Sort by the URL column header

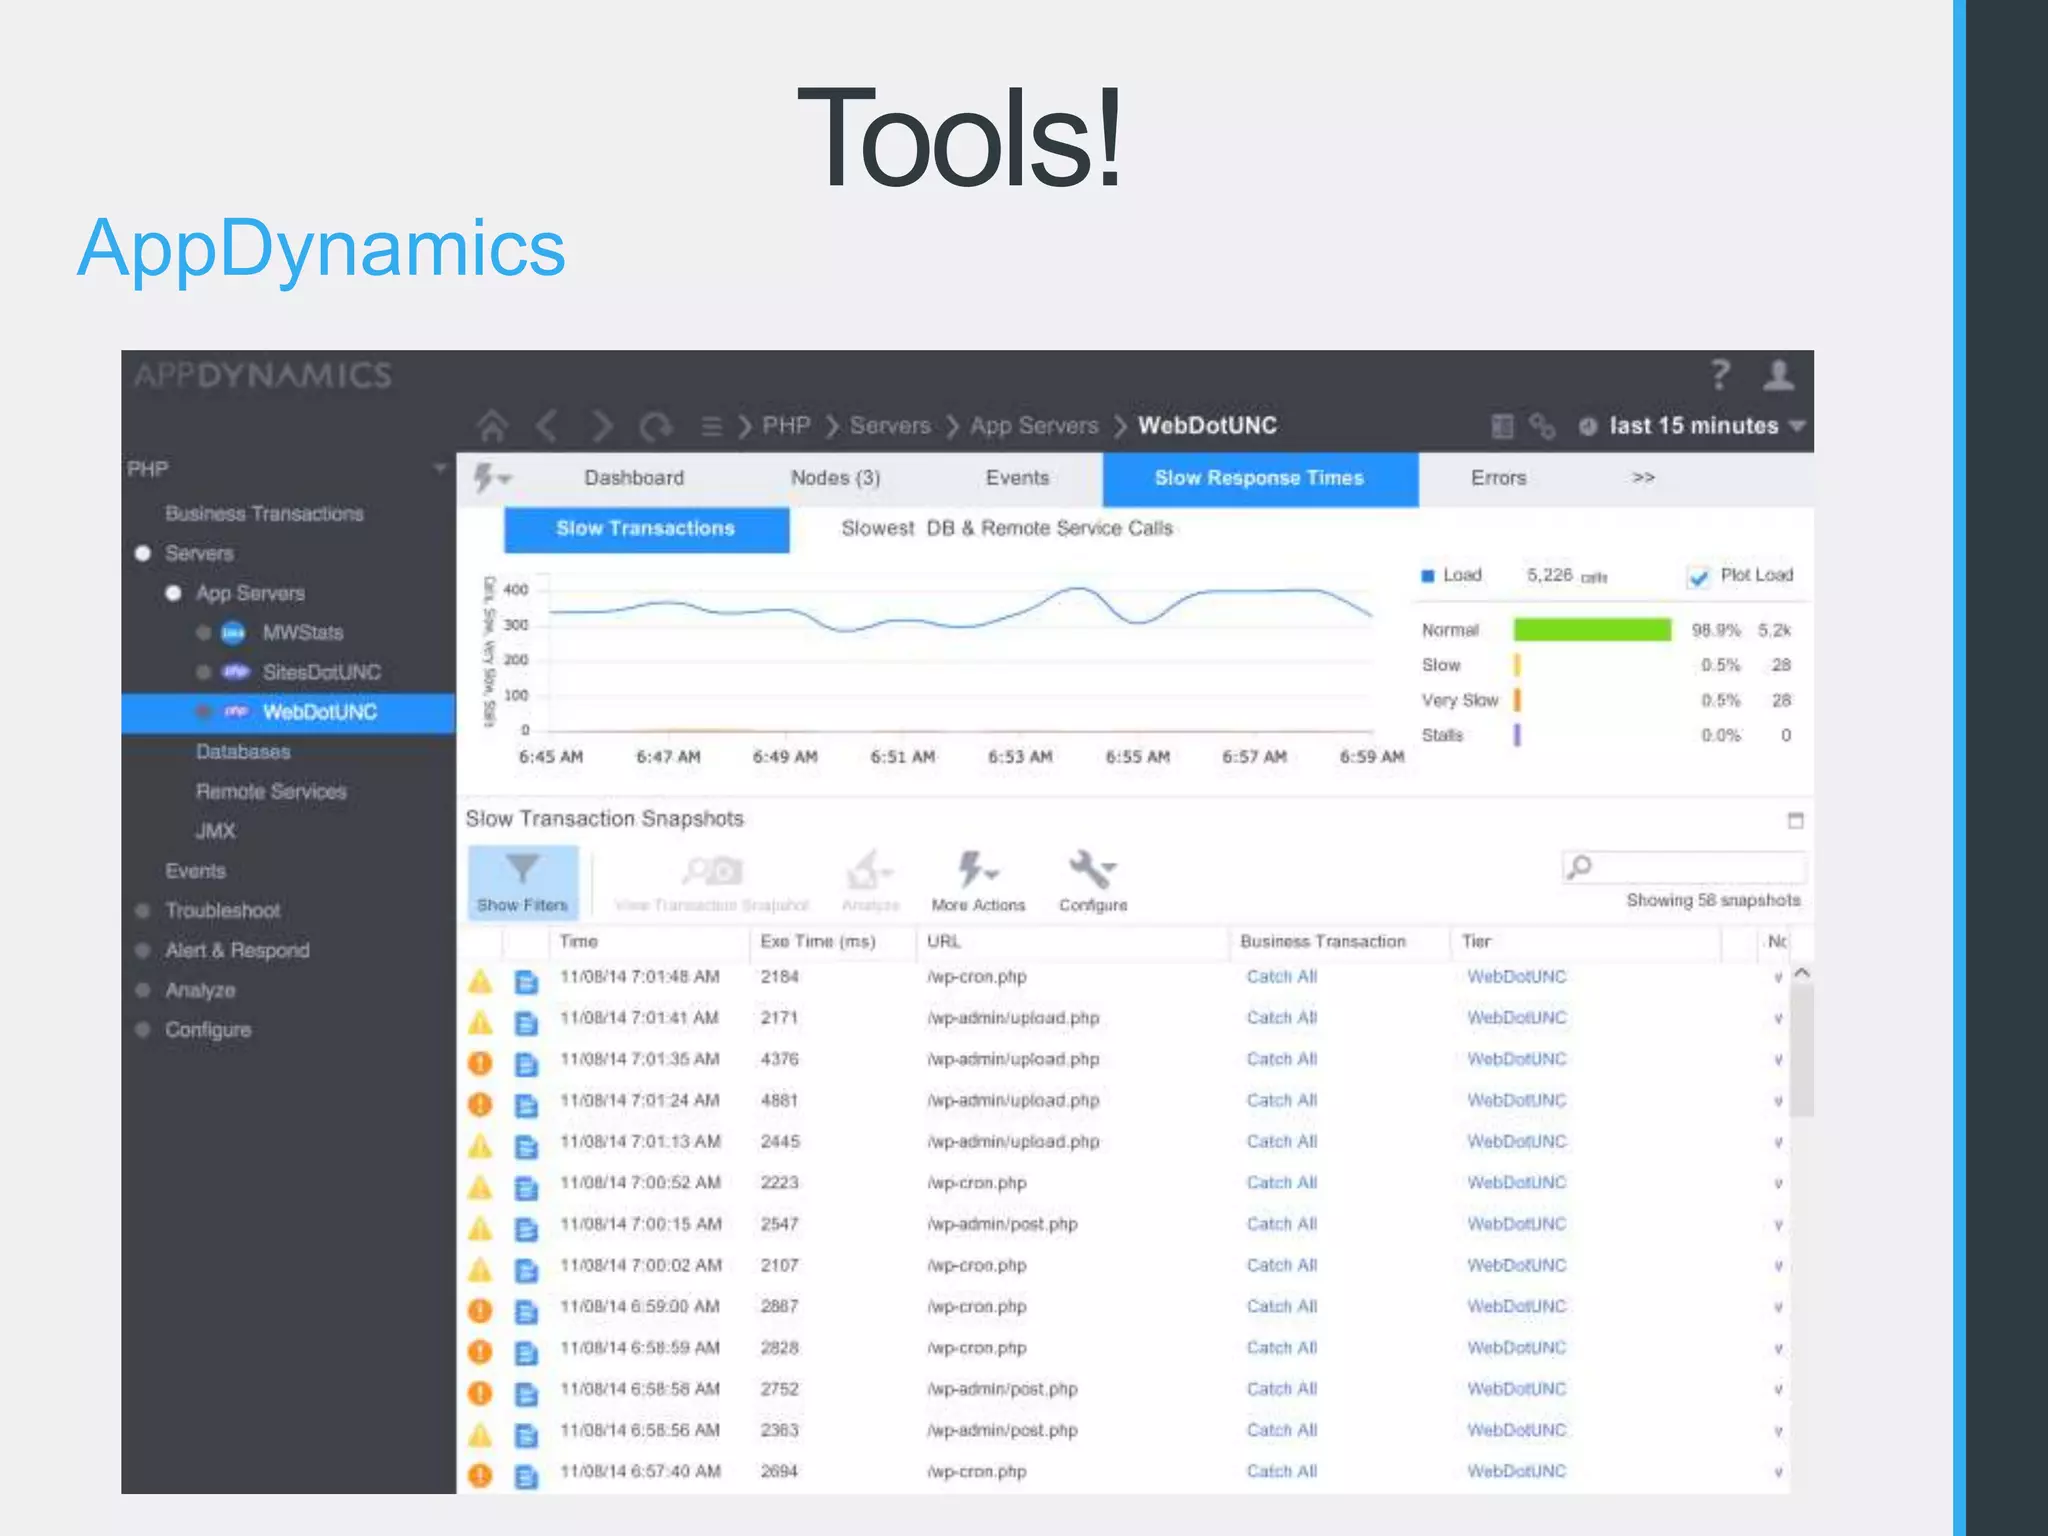pyautogui.click(x=943, y=941)
